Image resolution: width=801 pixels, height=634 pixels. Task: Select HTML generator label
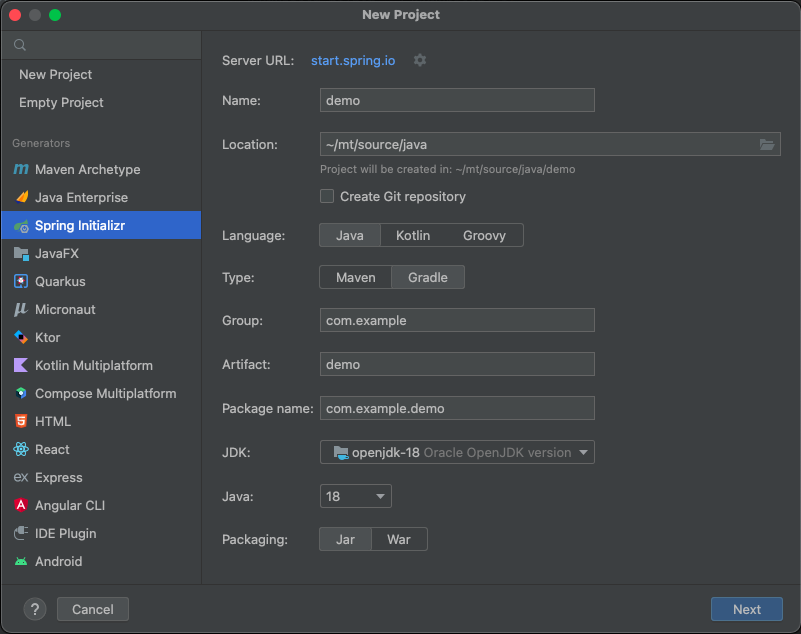[x=53, y=421]
